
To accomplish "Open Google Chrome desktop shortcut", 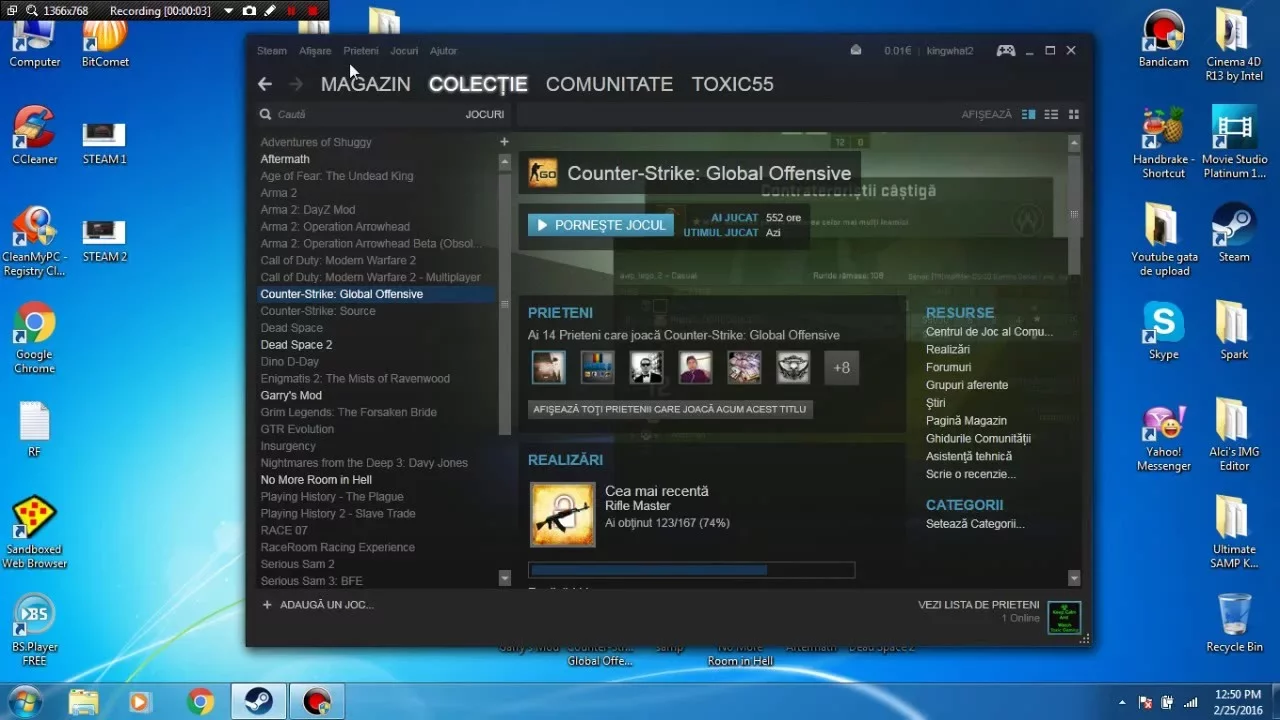I will click(x=34, y=338).
